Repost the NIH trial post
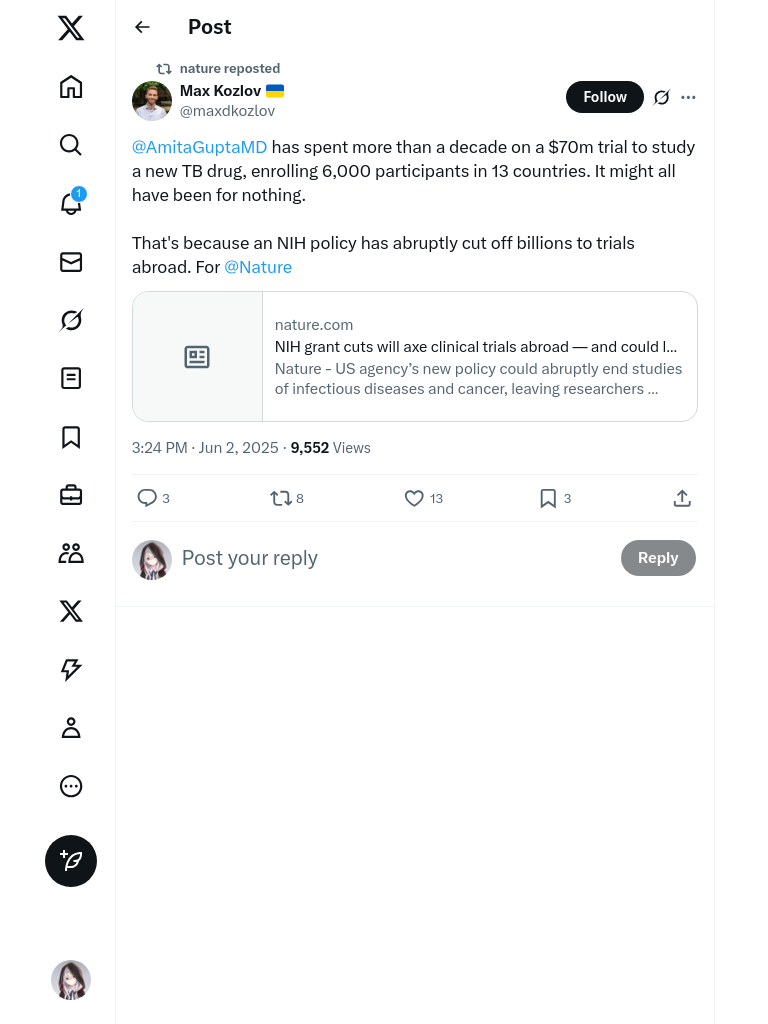 pos(281,498)
